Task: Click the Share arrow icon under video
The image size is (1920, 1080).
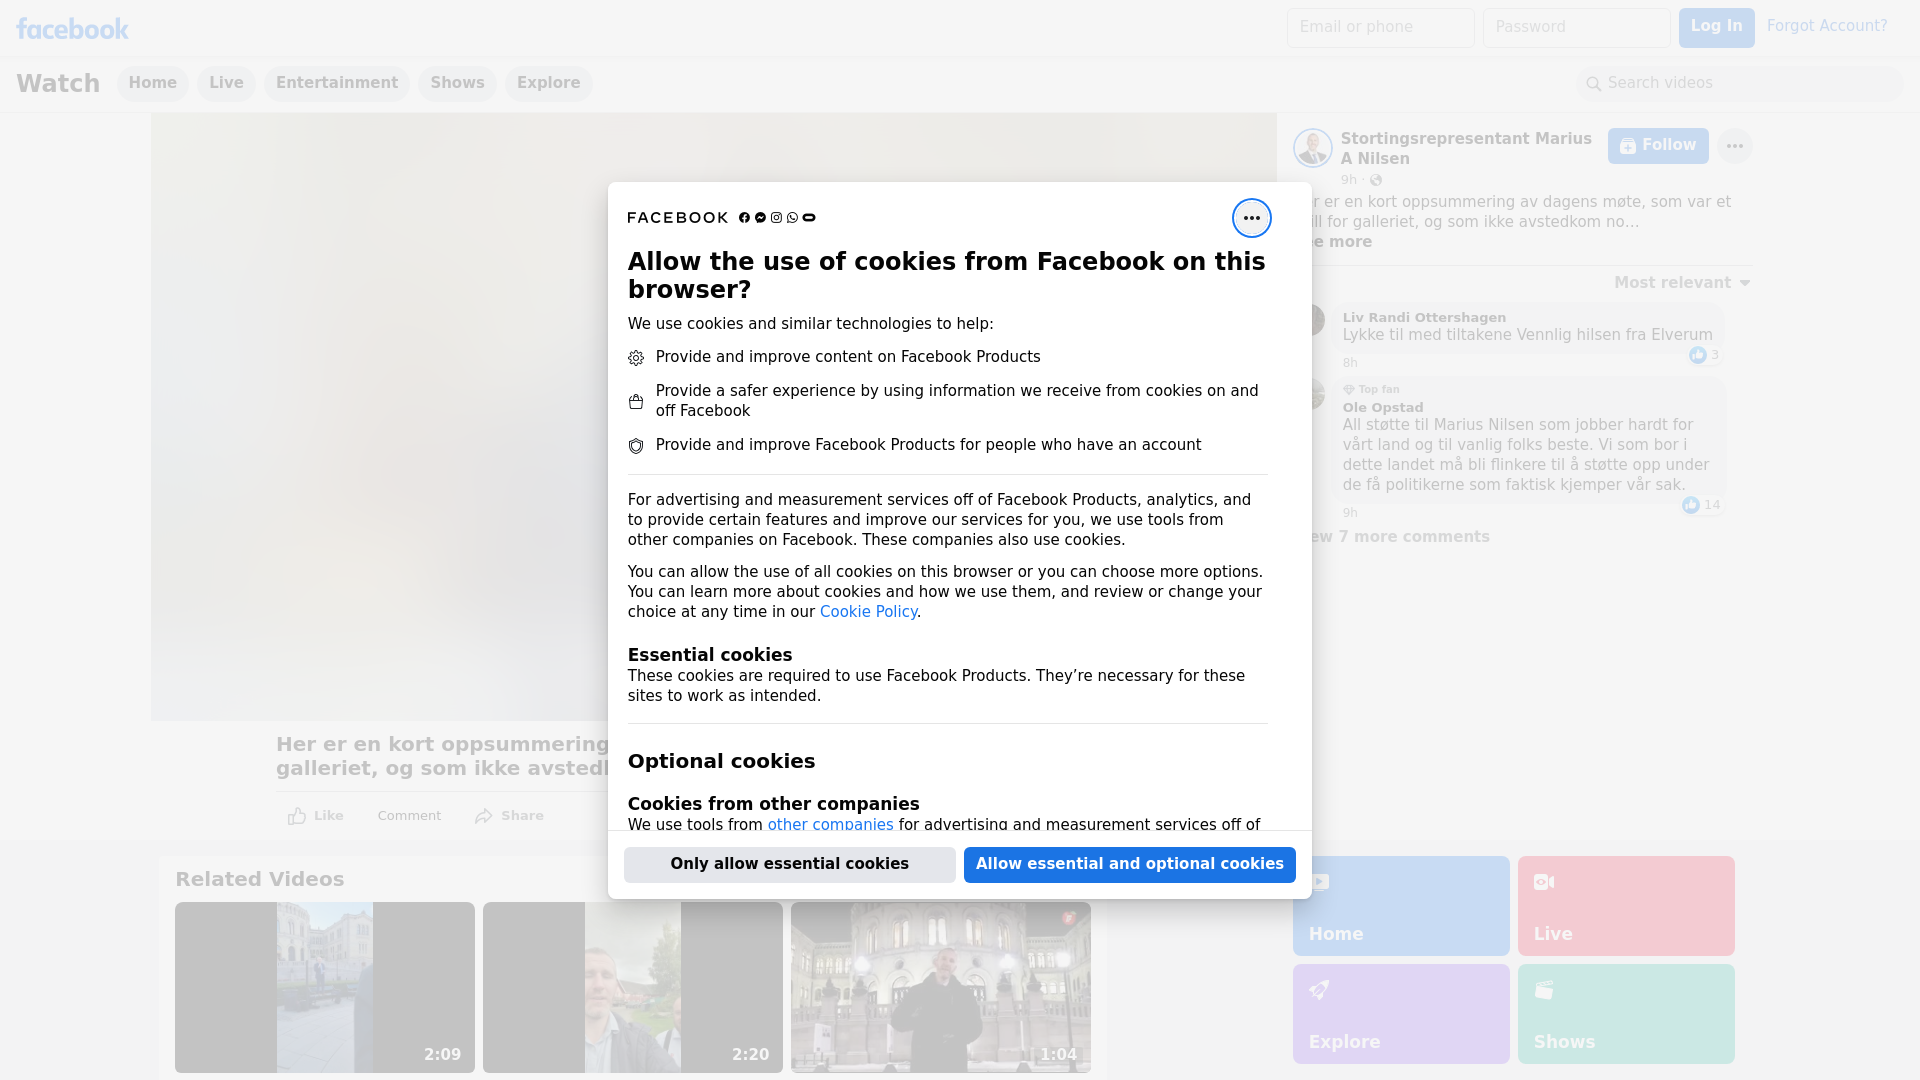Action: point(484,816)
